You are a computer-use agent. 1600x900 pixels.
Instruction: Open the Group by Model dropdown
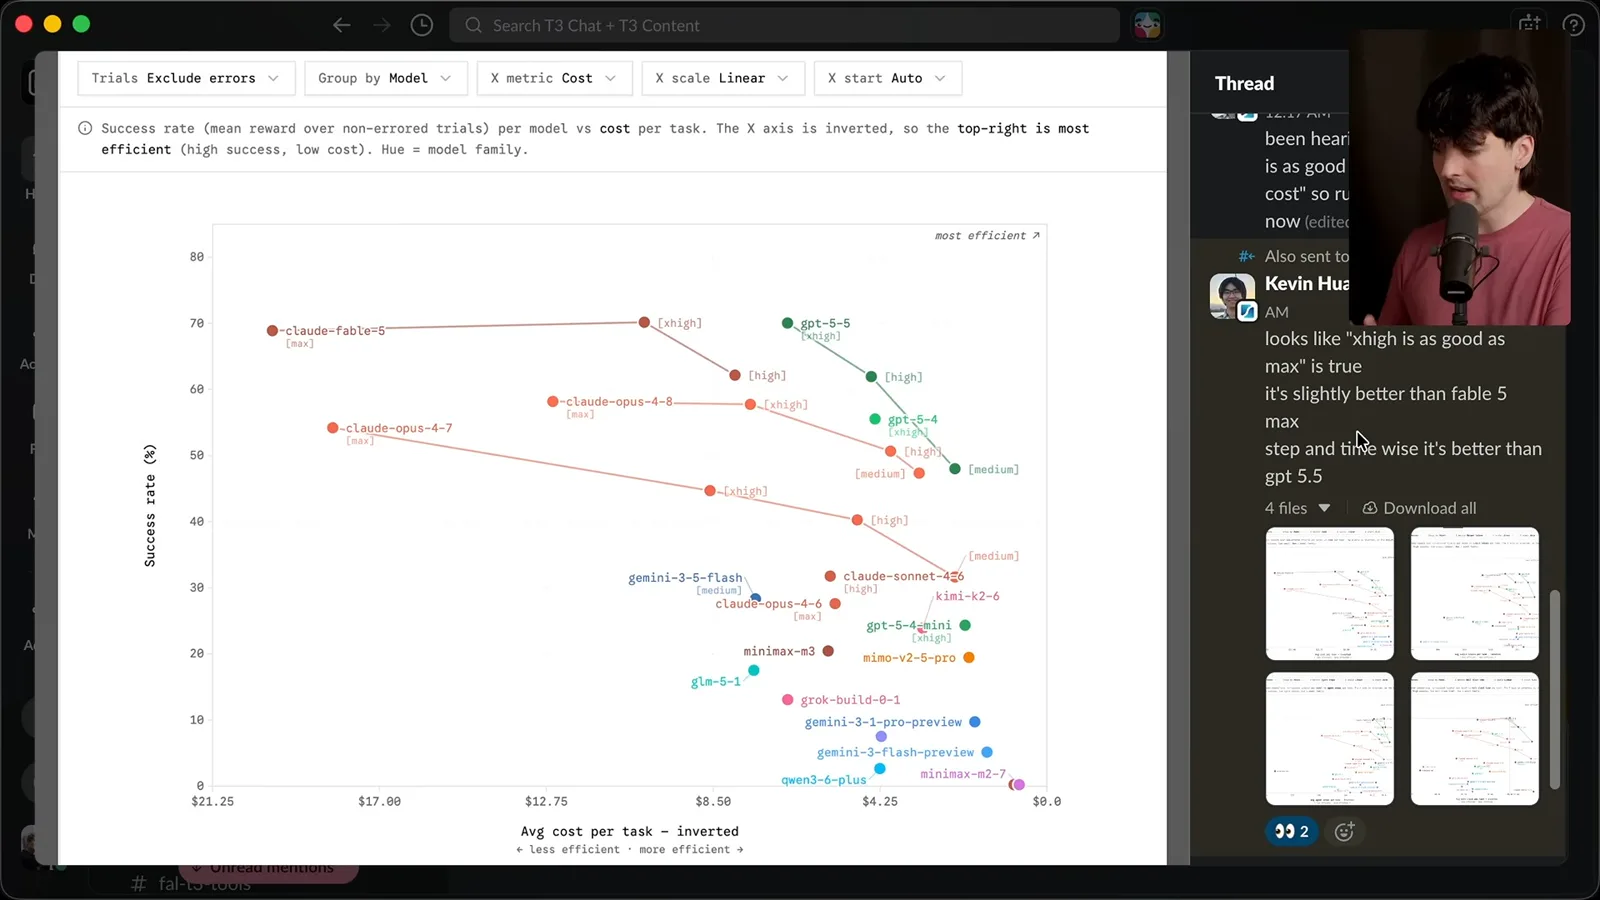click(x=386, y=78)
